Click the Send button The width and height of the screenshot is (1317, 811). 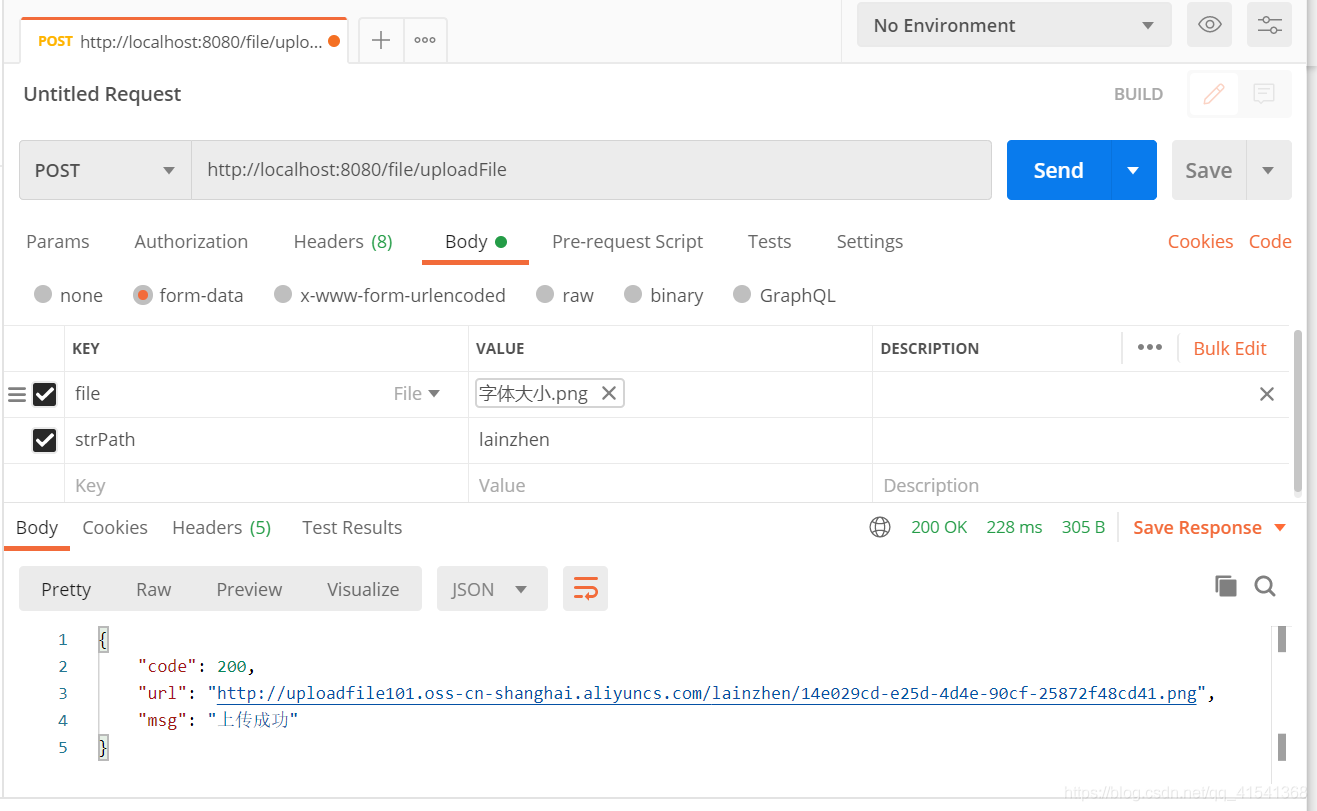tap(1057, 170)
